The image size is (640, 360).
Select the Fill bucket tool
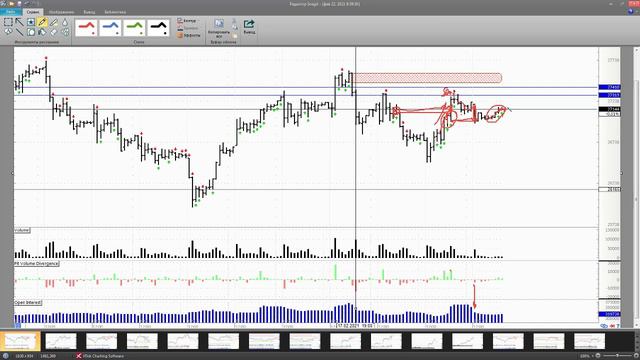pyautogui.click(x=42, y=32)
